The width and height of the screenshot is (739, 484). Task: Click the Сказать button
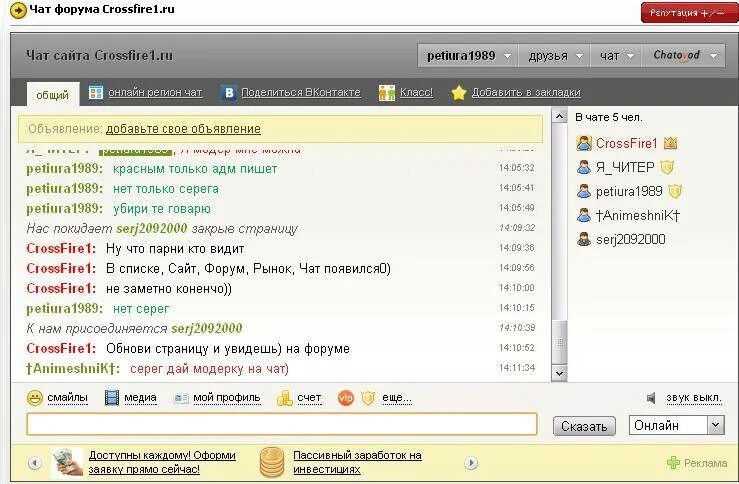584,426
